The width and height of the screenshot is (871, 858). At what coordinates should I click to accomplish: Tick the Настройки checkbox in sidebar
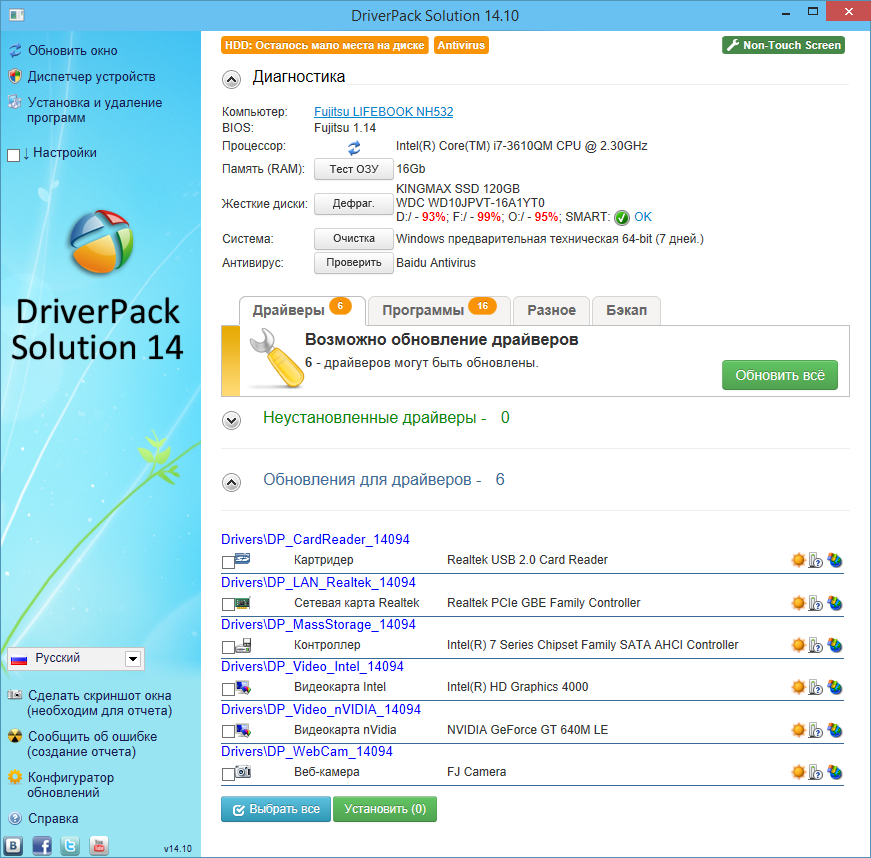click(13, 155)
